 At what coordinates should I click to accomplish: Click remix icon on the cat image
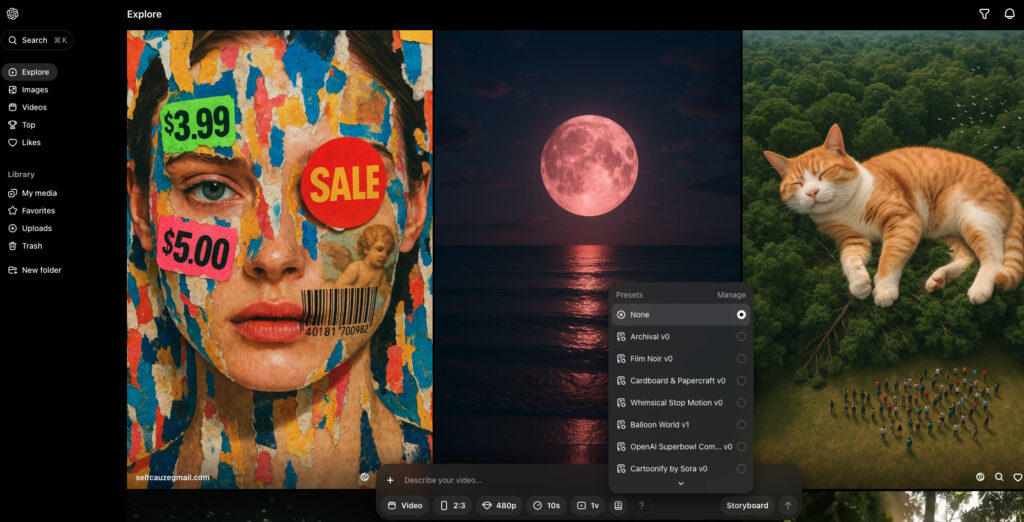[x=980, y=478]
